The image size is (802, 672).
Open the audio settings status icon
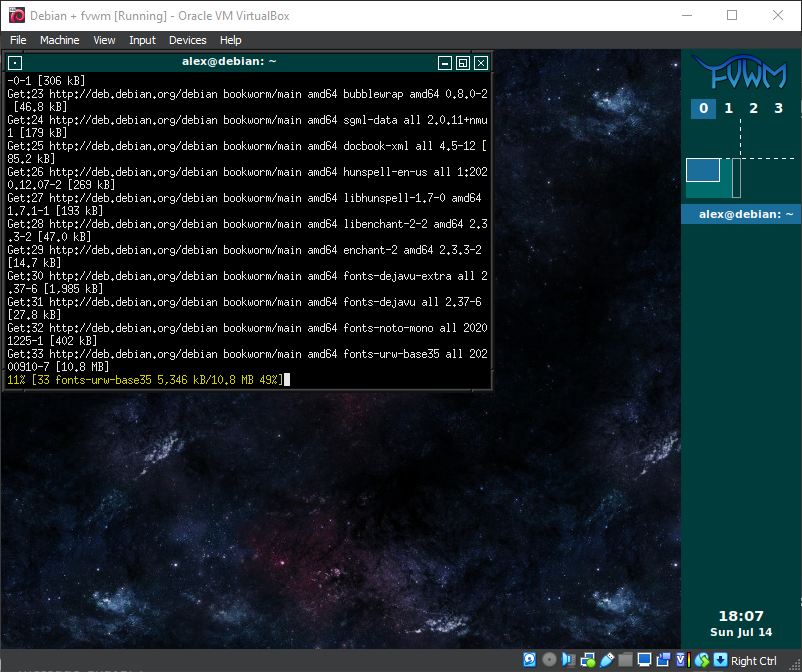568,660
